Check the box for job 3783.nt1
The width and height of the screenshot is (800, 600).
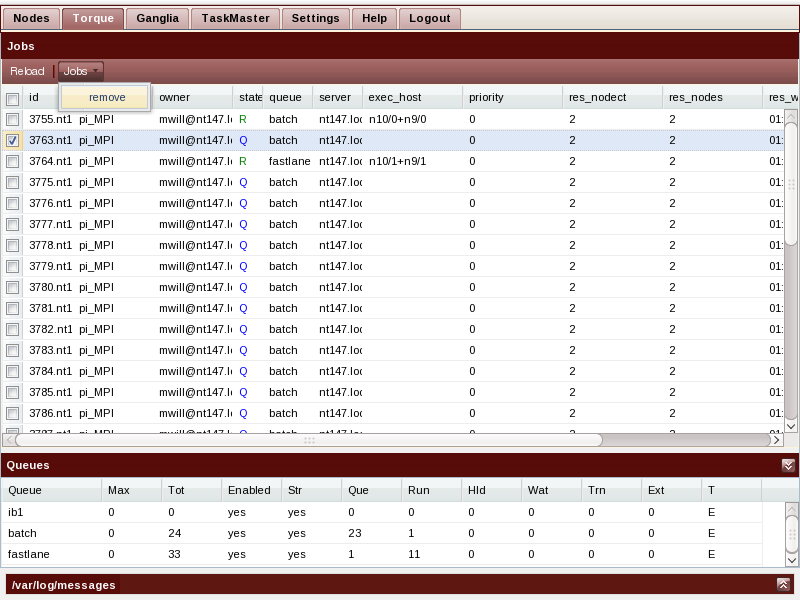coord(13,351)
